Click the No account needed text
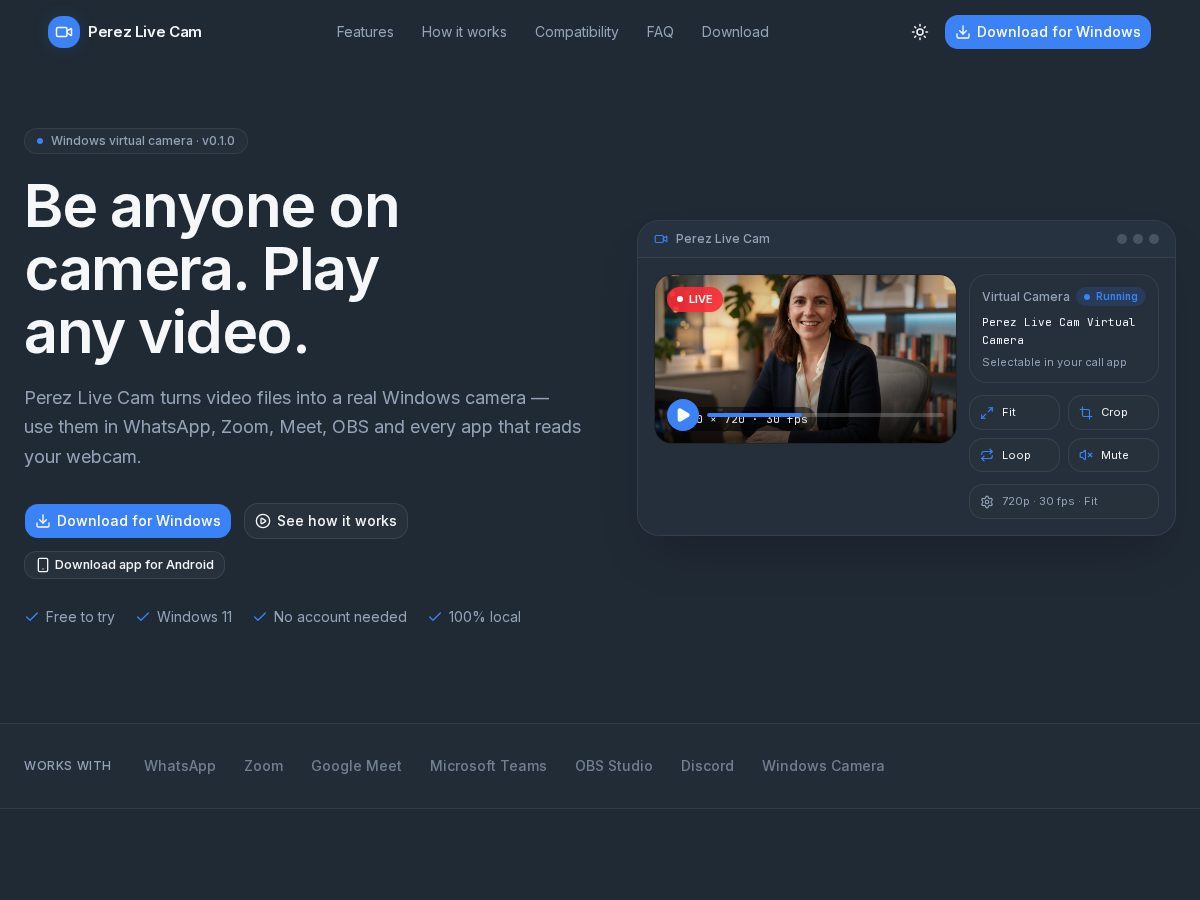Screen dimensions: 1200x900 point(340,617)
